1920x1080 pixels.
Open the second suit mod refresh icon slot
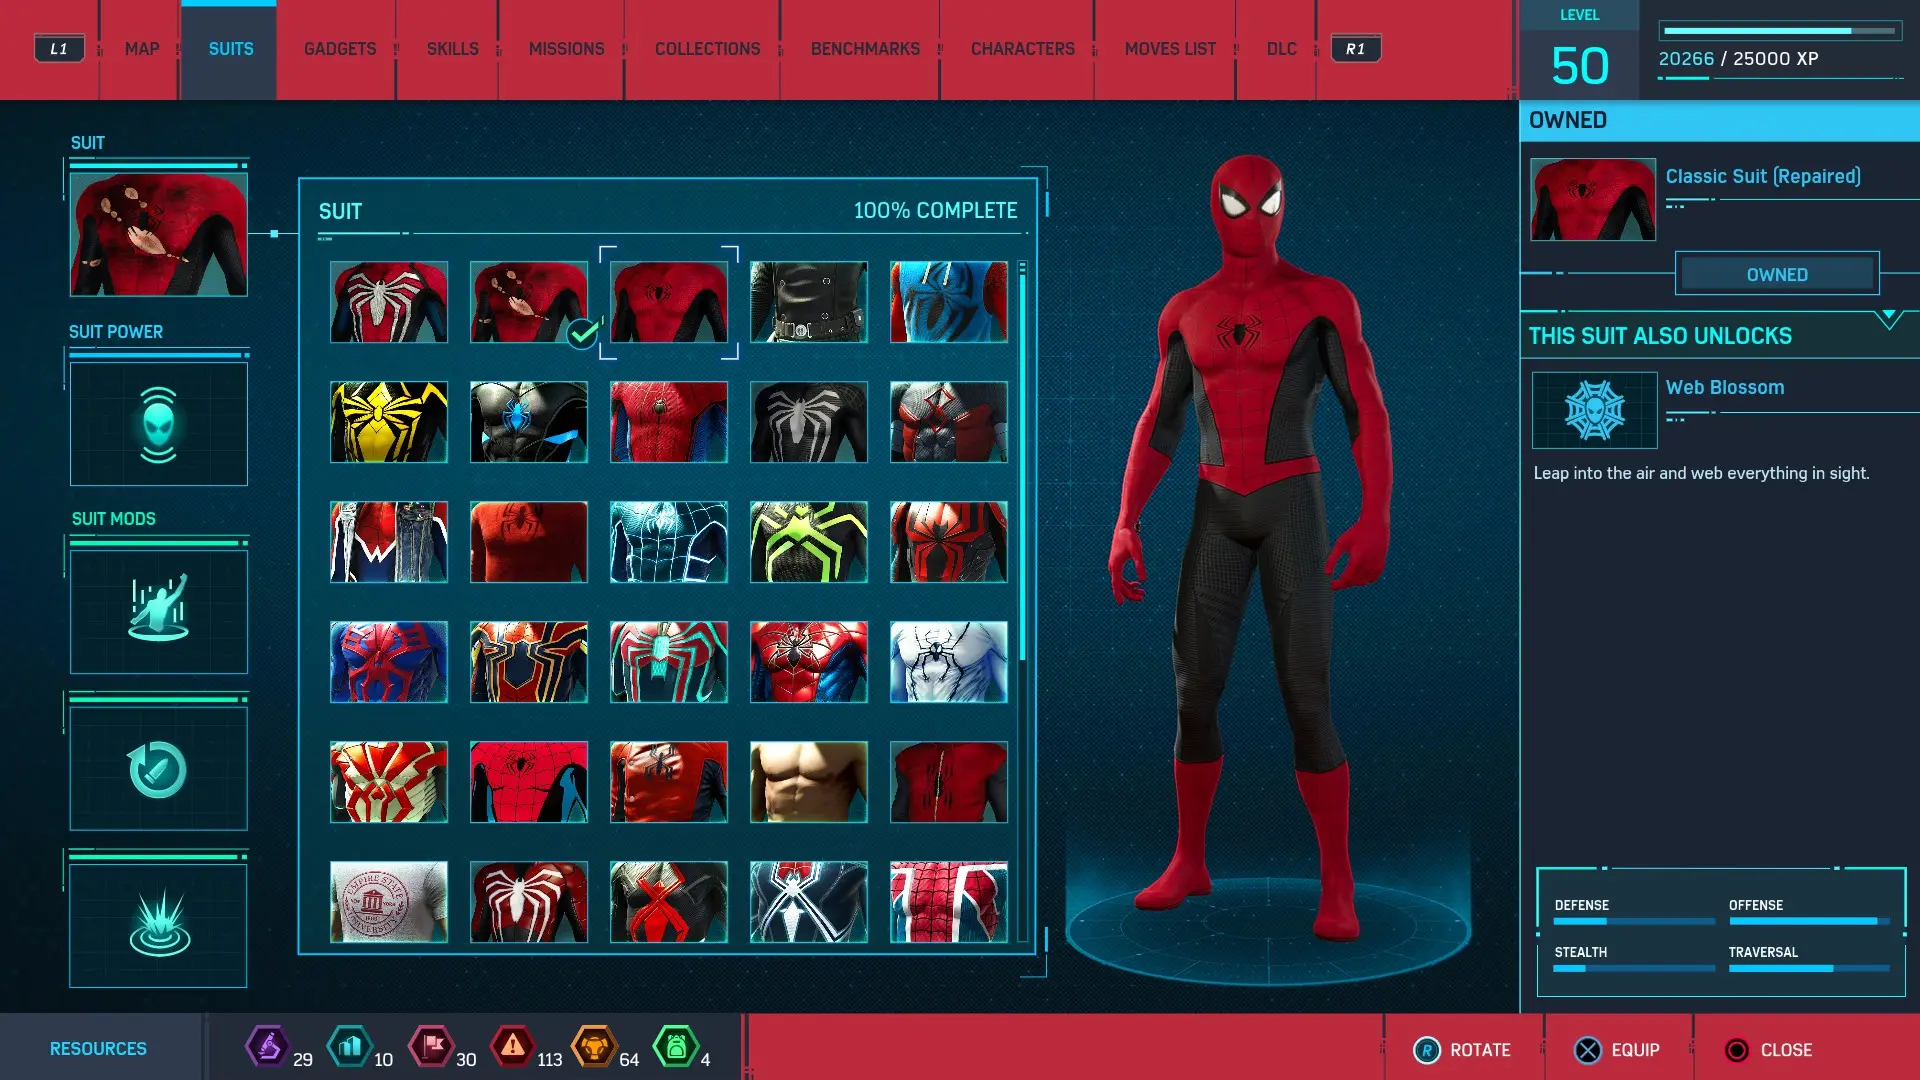point(158,768)
